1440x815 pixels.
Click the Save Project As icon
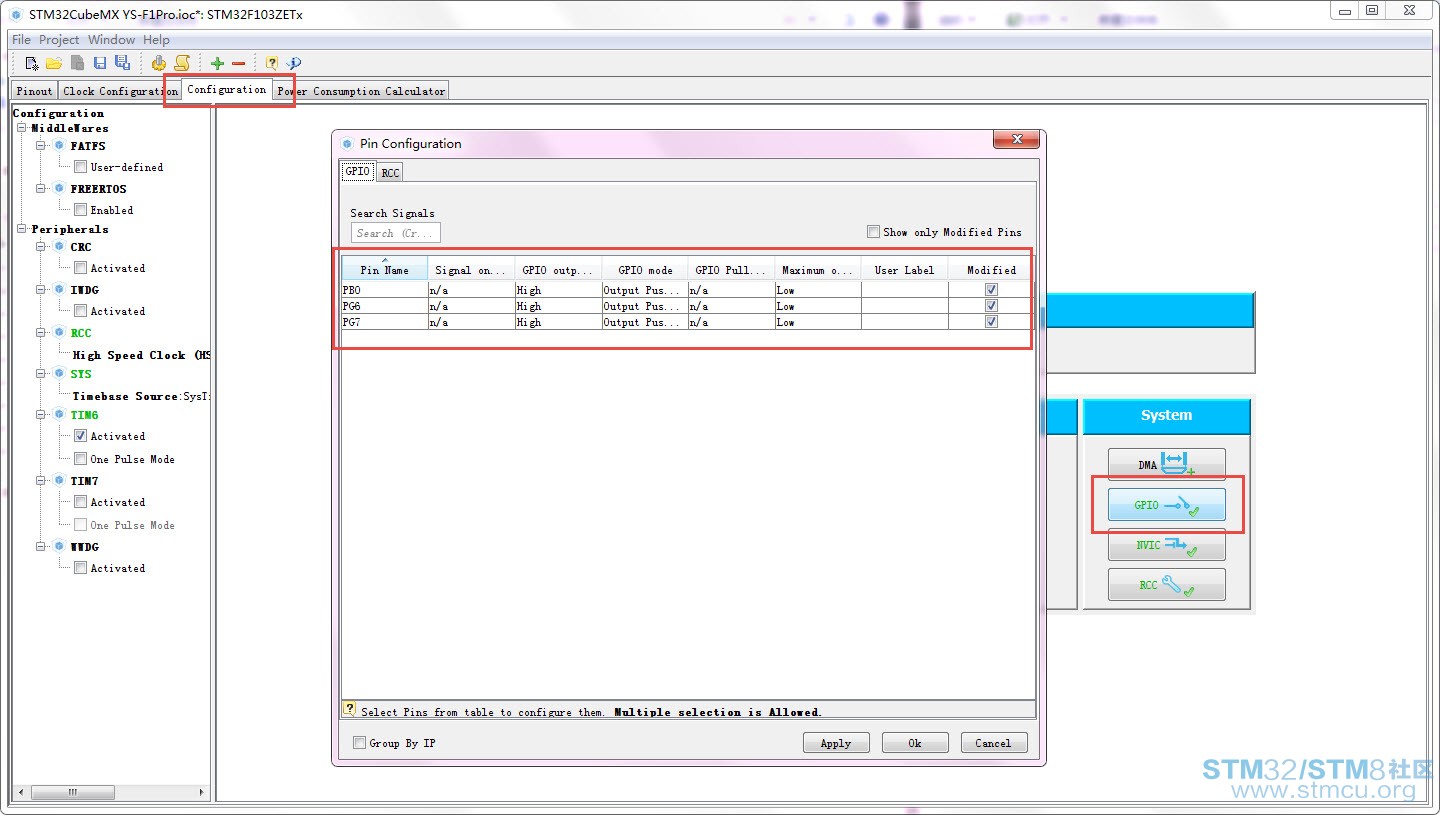[122, 63]
